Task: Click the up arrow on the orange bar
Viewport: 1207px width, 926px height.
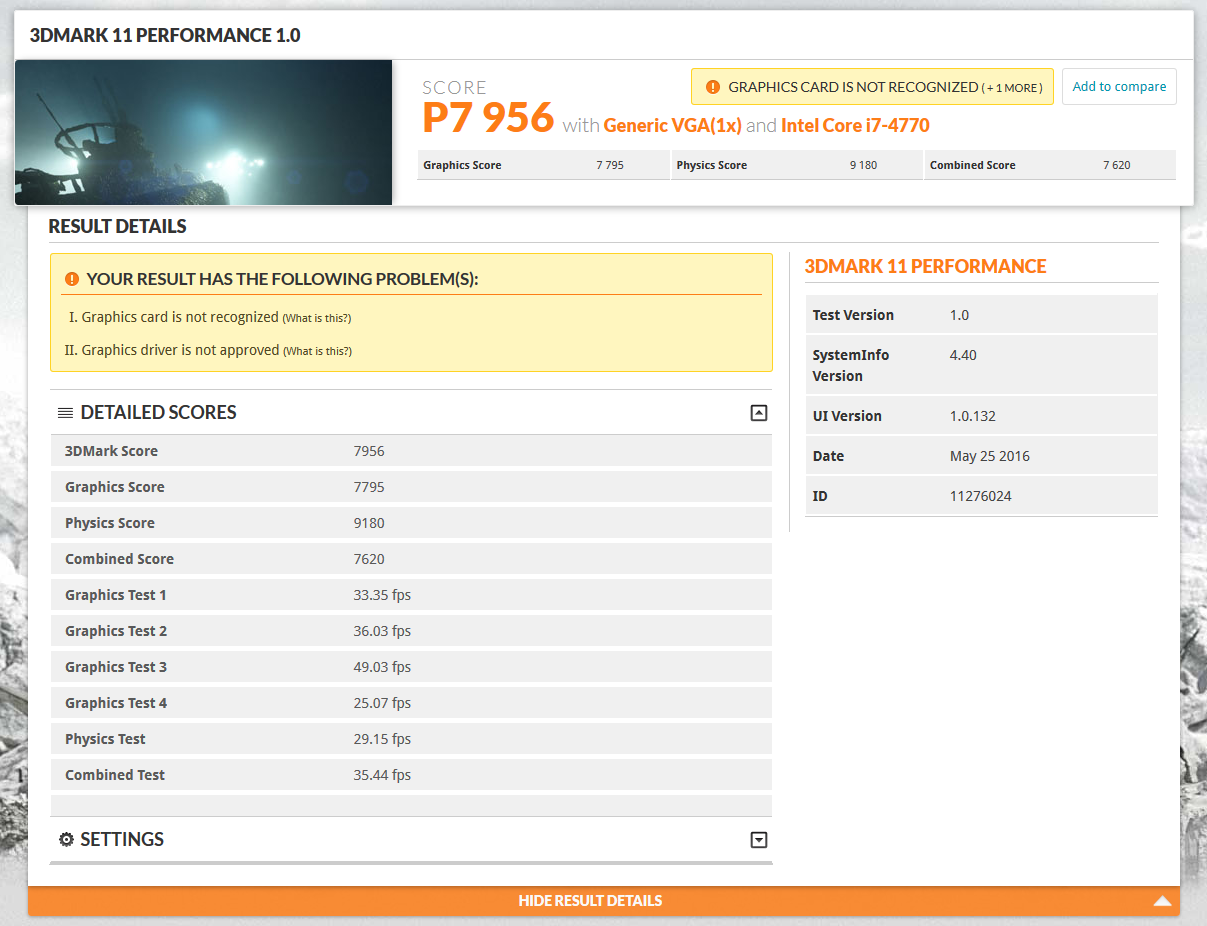Action: coord(1161,901)
